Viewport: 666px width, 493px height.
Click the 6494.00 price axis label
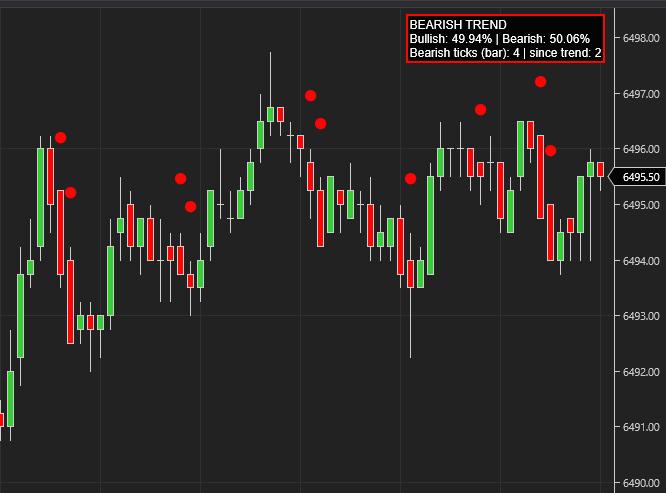[641, 261]
